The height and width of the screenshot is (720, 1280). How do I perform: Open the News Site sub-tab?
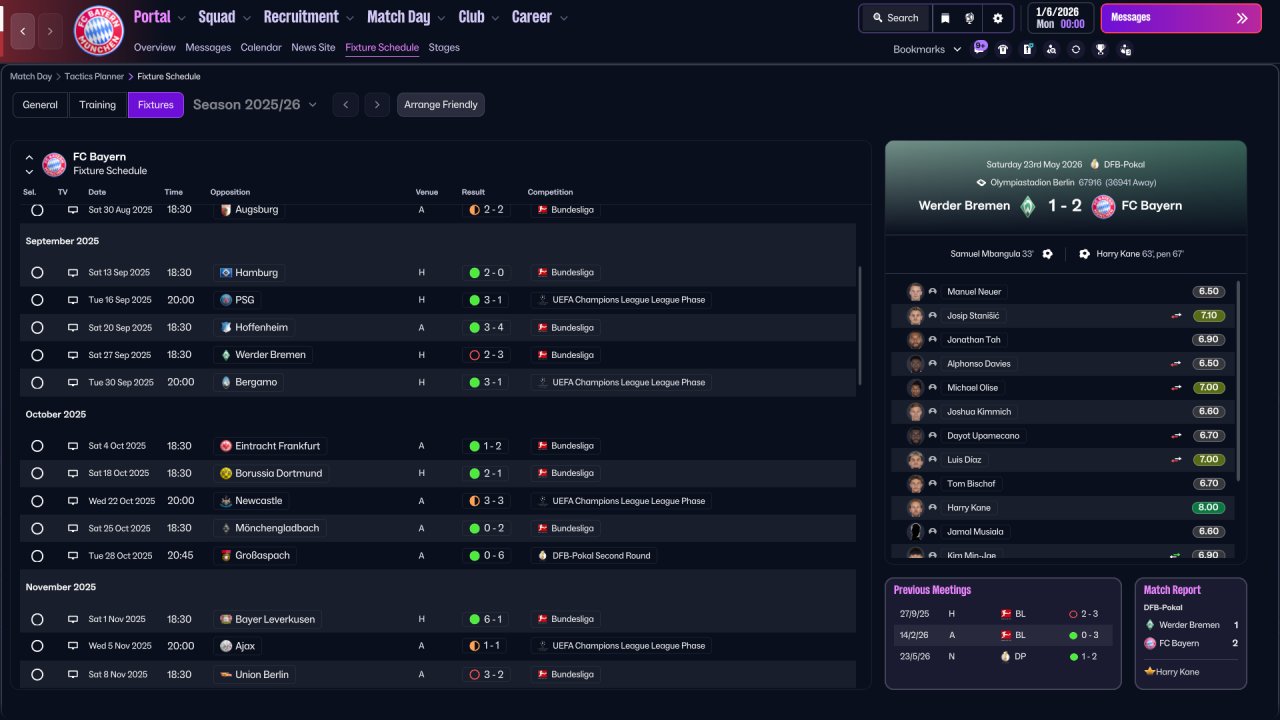click(313, 47)
